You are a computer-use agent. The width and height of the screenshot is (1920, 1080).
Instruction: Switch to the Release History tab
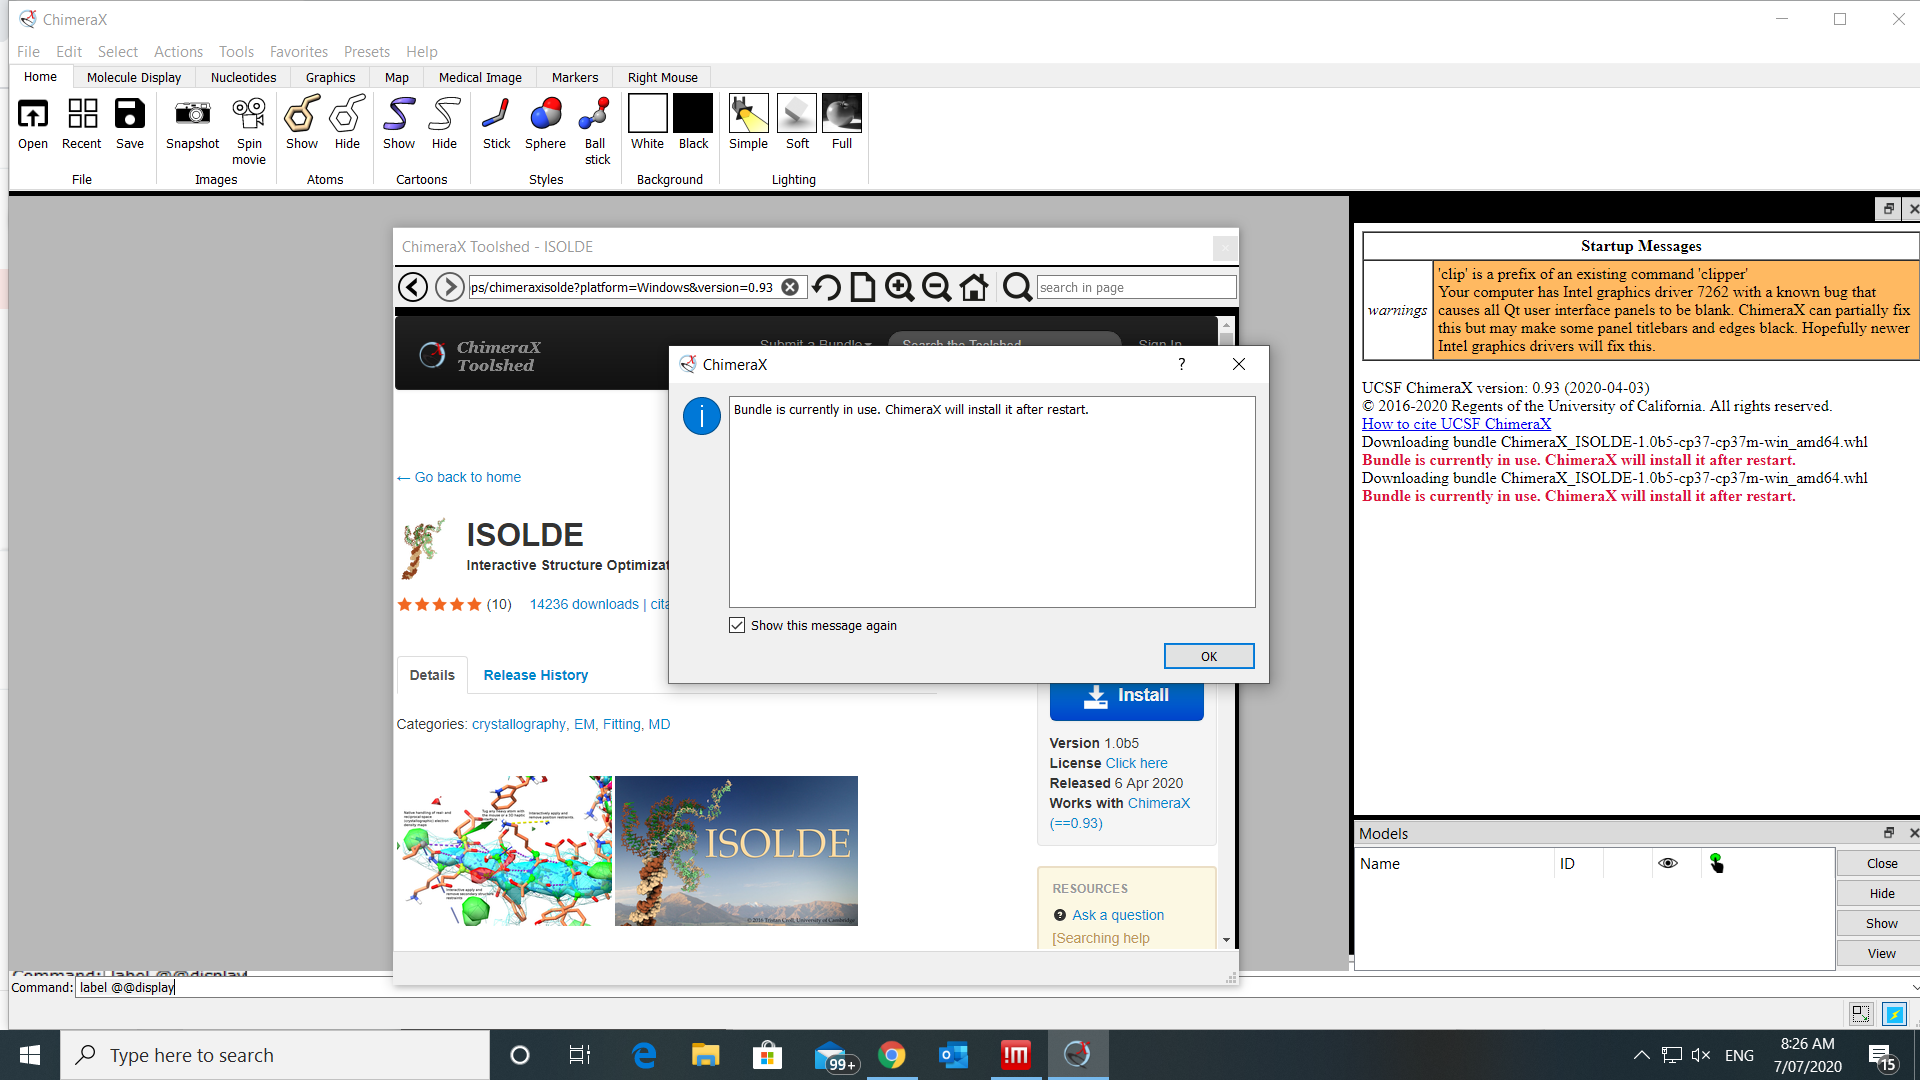pyautogui.click(x=535, y=675)
